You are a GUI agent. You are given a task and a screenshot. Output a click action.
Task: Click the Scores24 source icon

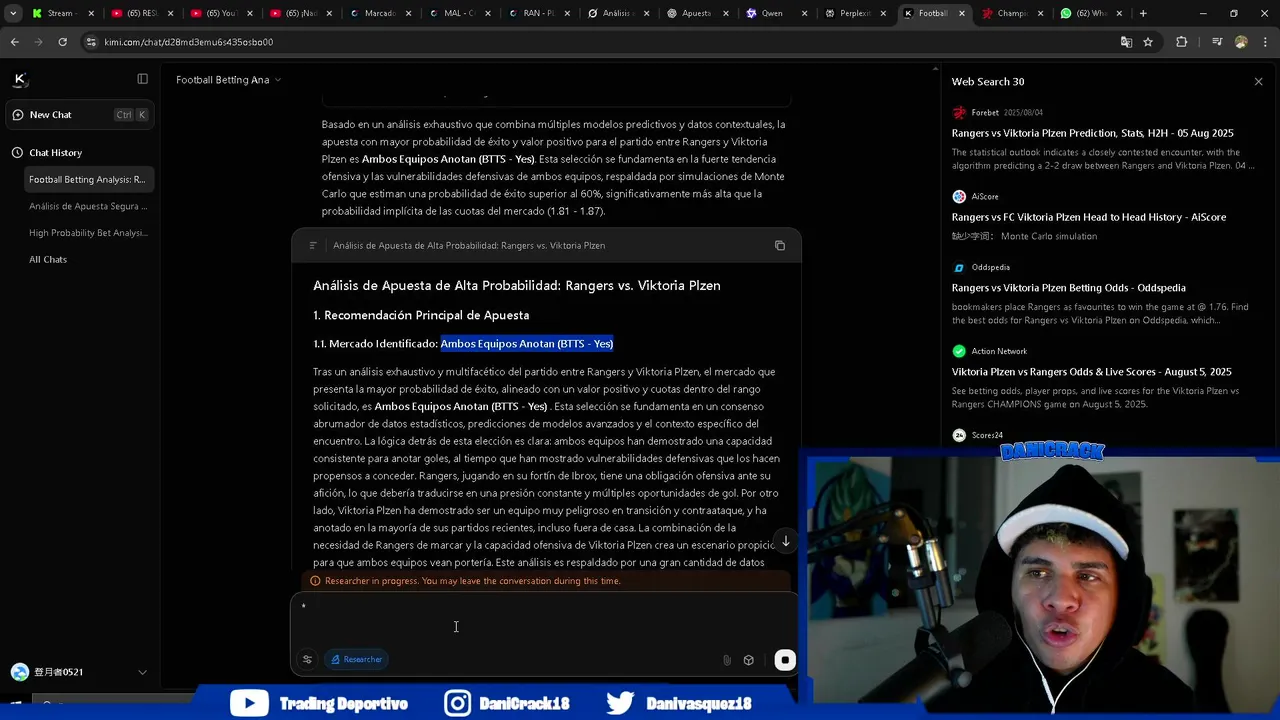tap(959, 435)
